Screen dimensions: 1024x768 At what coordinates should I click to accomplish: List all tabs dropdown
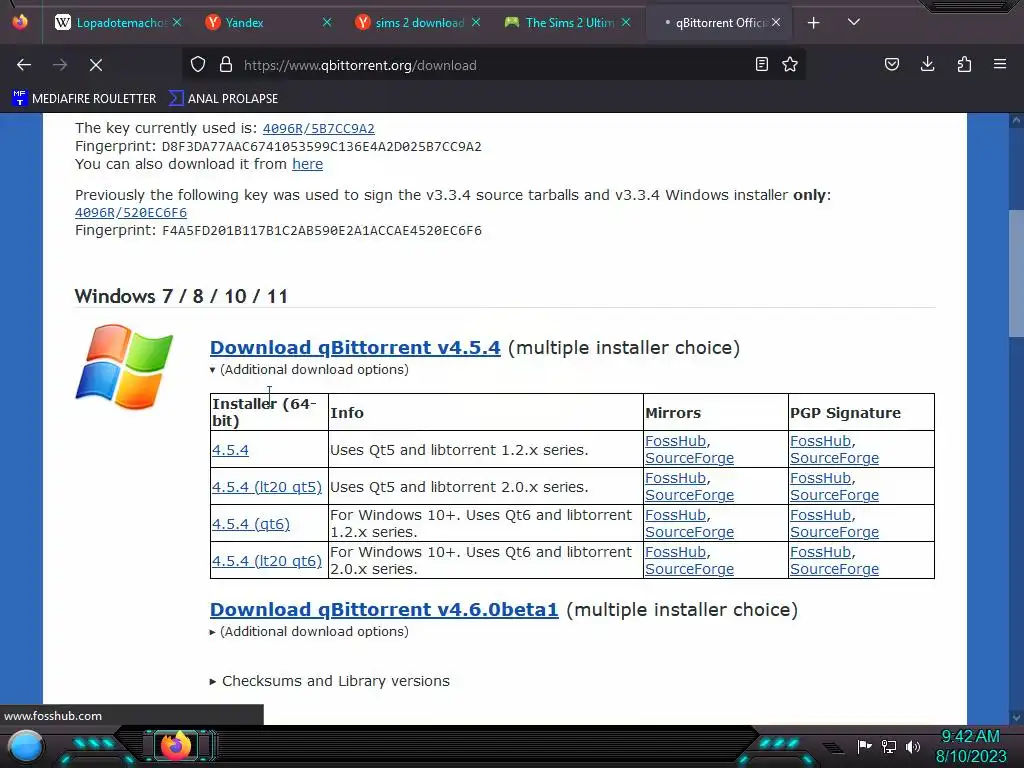pyautogui.click(x=854, y=22)
